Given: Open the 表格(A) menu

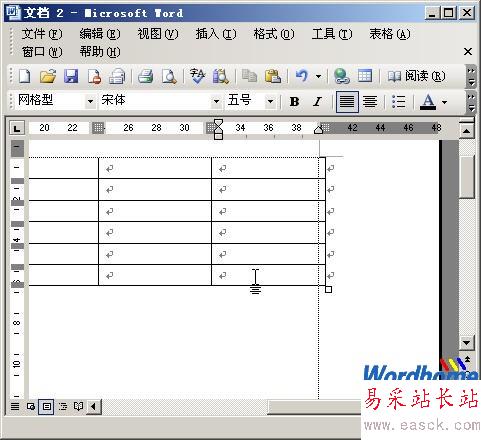Looking at the screenshot, I should coord(390,34).
